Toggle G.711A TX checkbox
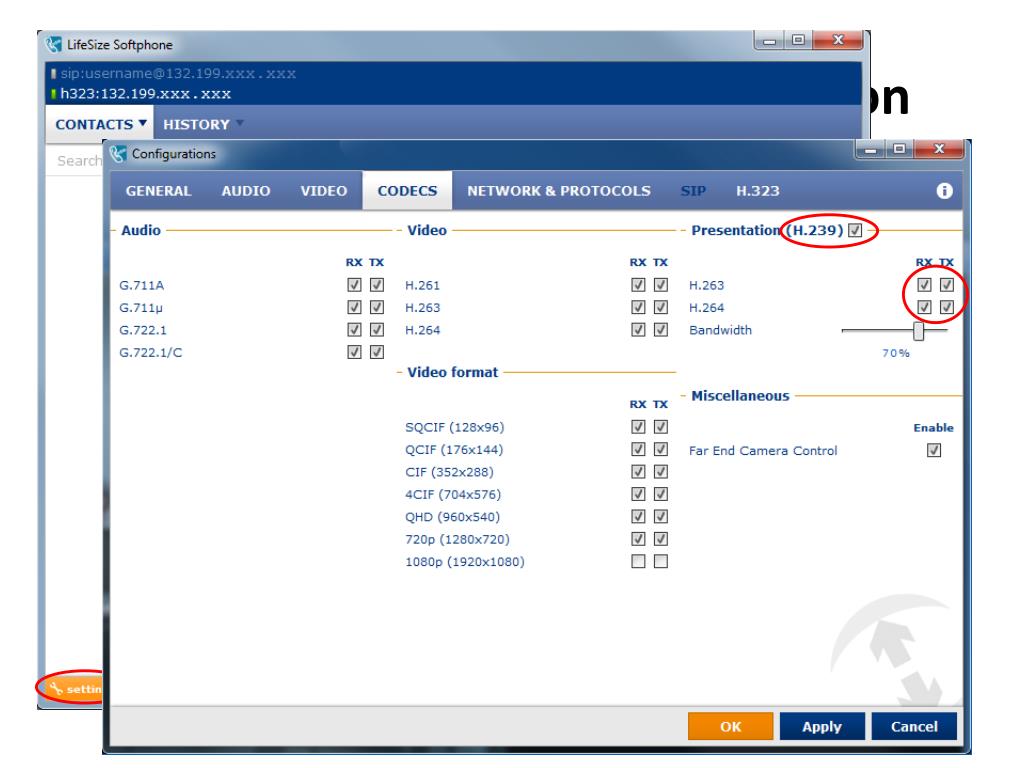The image size is (1024, 768). tap(377, 285)
